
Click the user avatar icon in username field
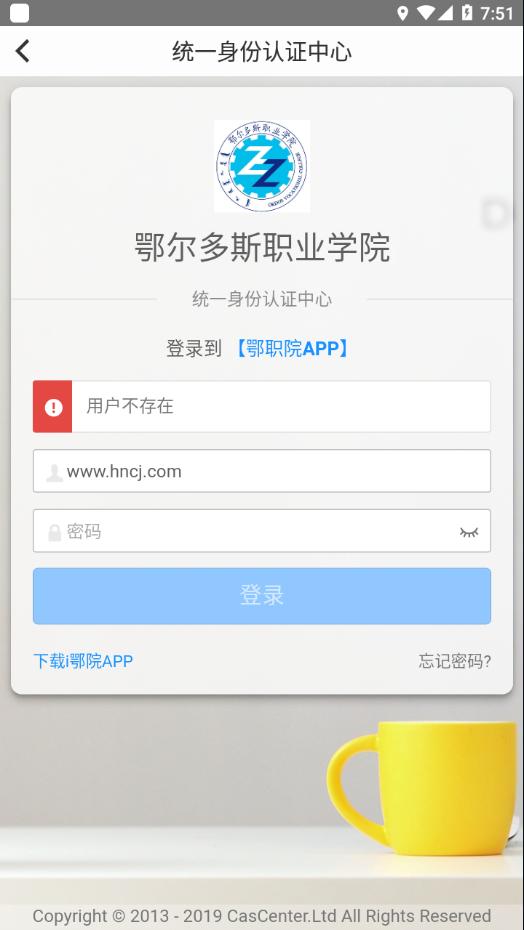(x=54, y=473)
